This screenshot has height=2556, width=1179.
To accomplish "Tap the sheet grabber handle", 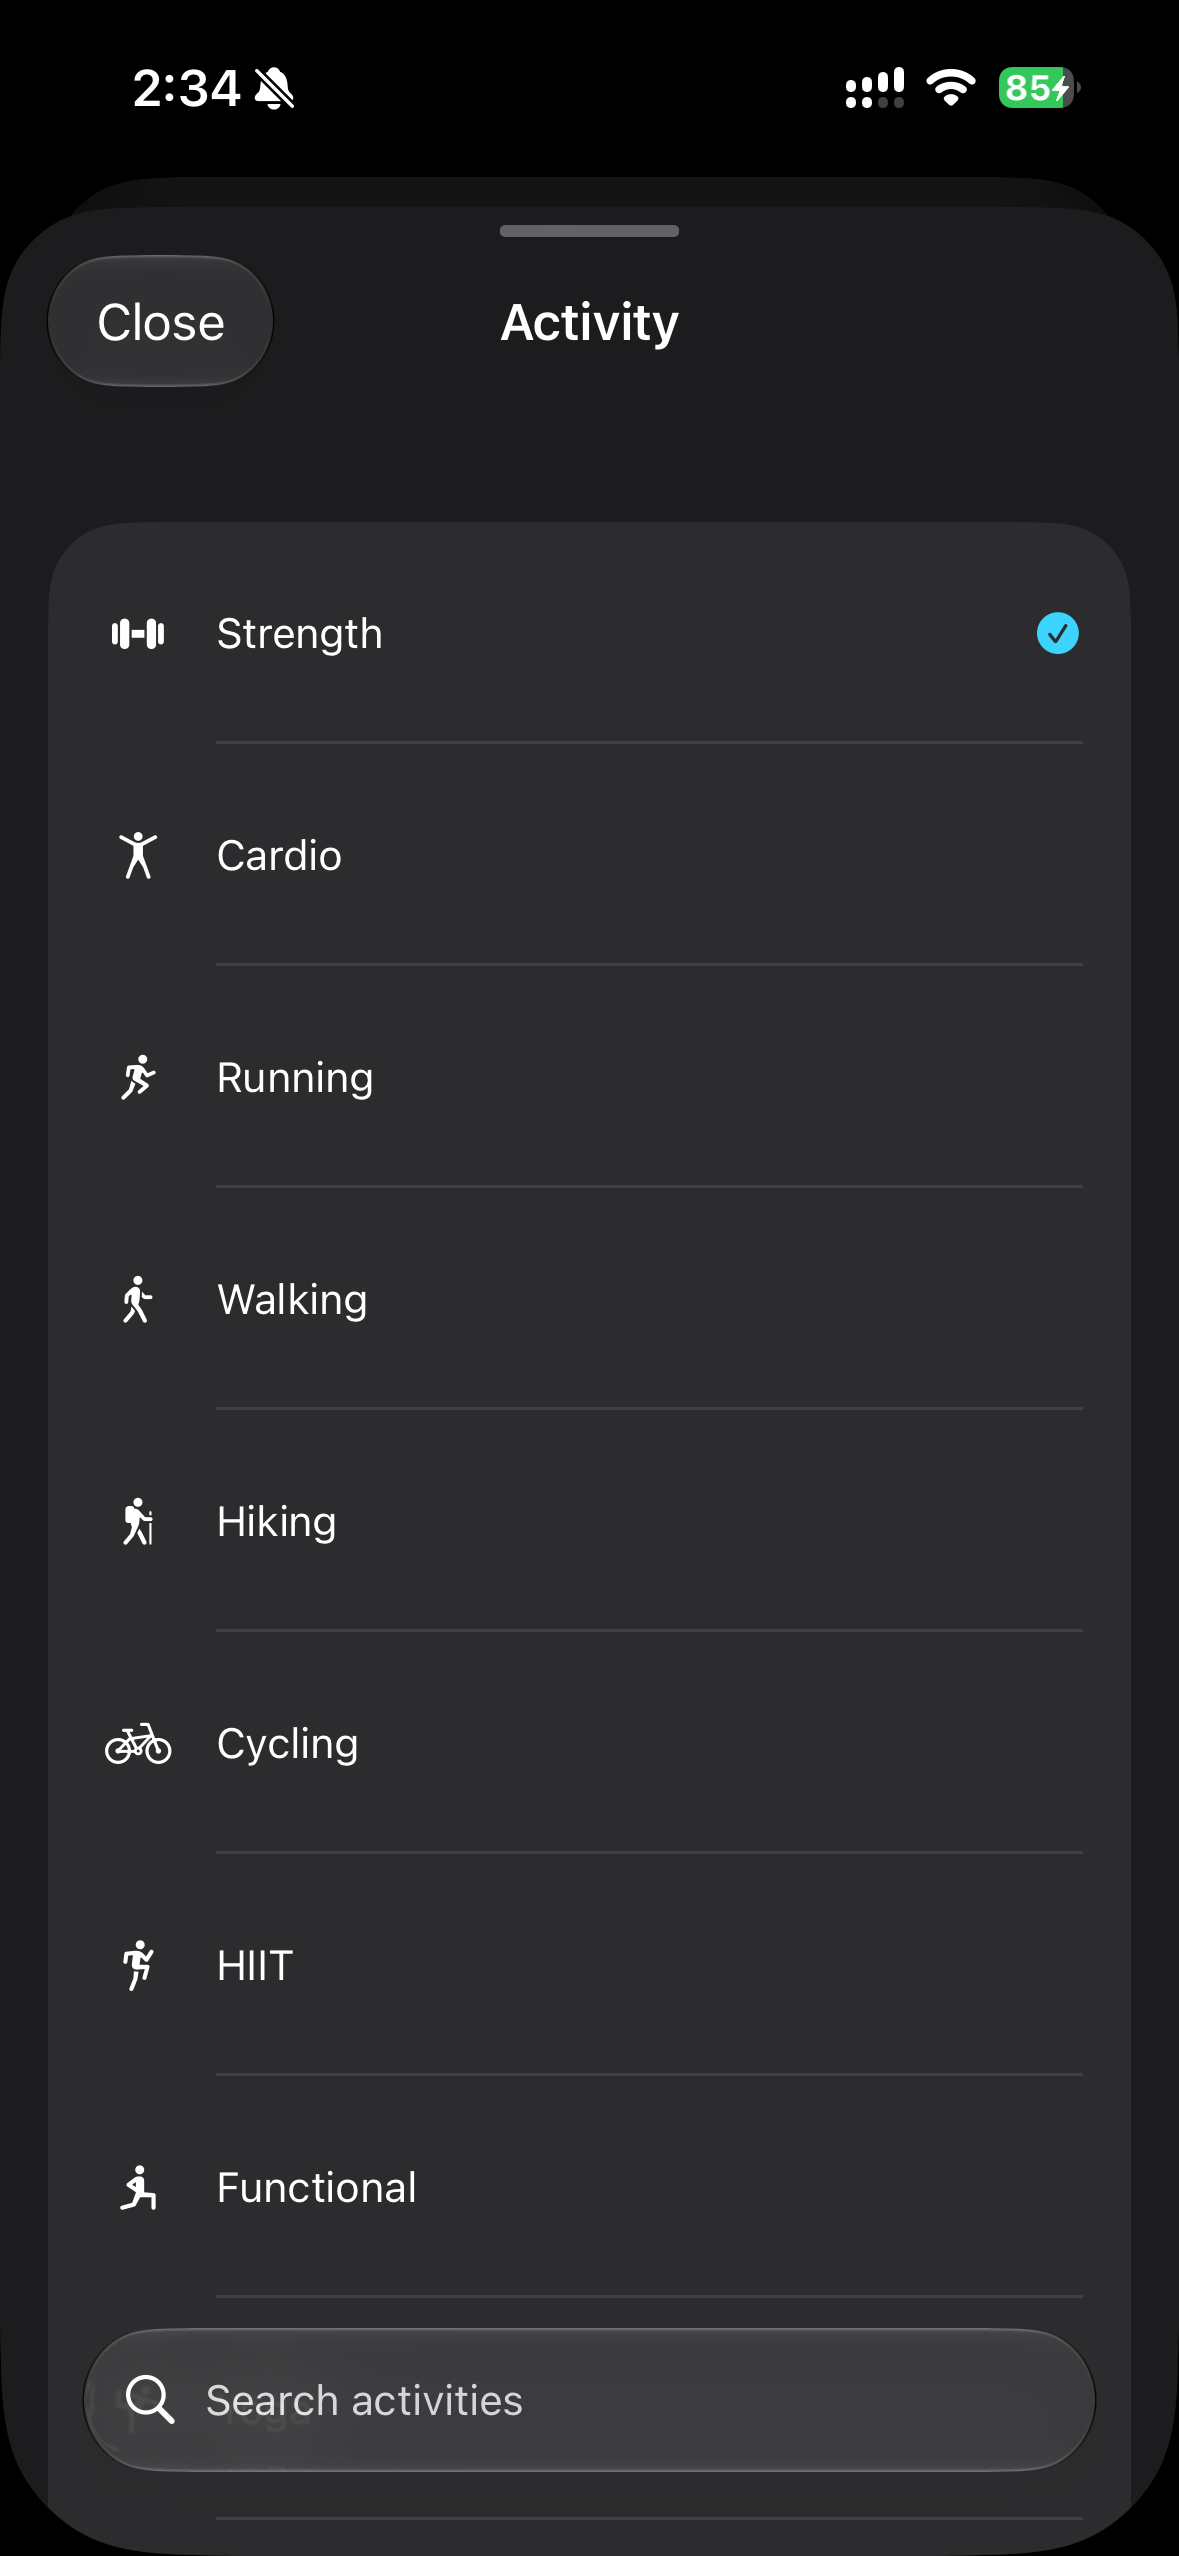I will (x=589, y=231).
